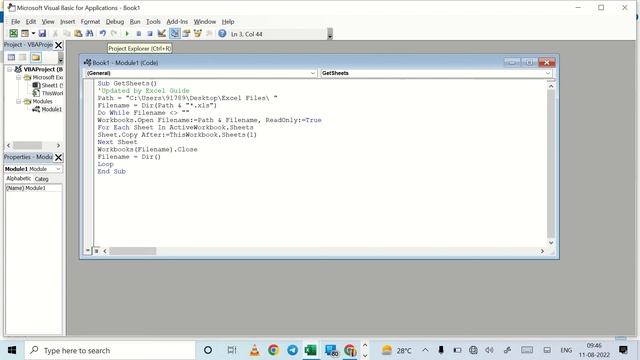The image size is (640, 360).
Task: Toggle Design Mode toolbar icon
Action: (162, 33)
